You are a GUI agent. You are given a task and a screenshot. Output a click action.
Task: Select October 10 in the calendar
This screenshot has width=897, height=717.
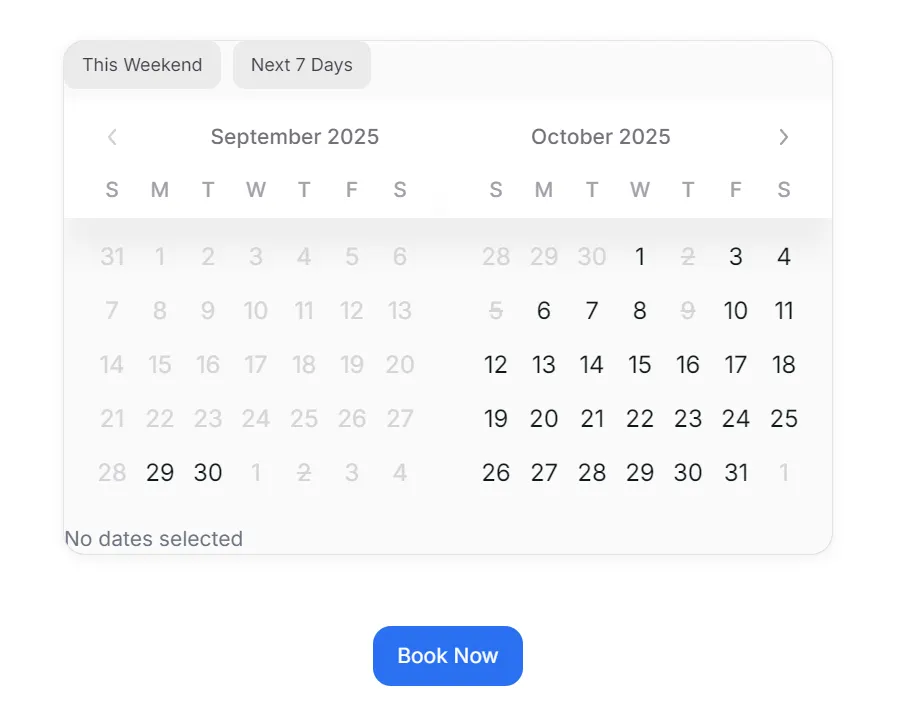coord(736,311)
